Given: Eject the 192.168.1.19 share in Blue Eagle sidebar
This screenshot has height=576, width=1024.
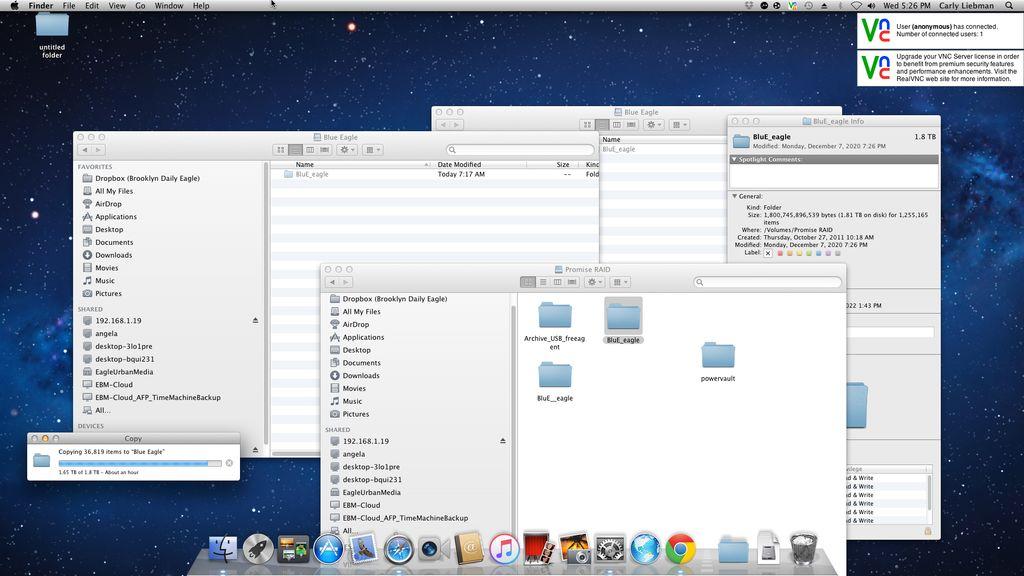Looking at the screenshot, I should (x=255, y=321).
